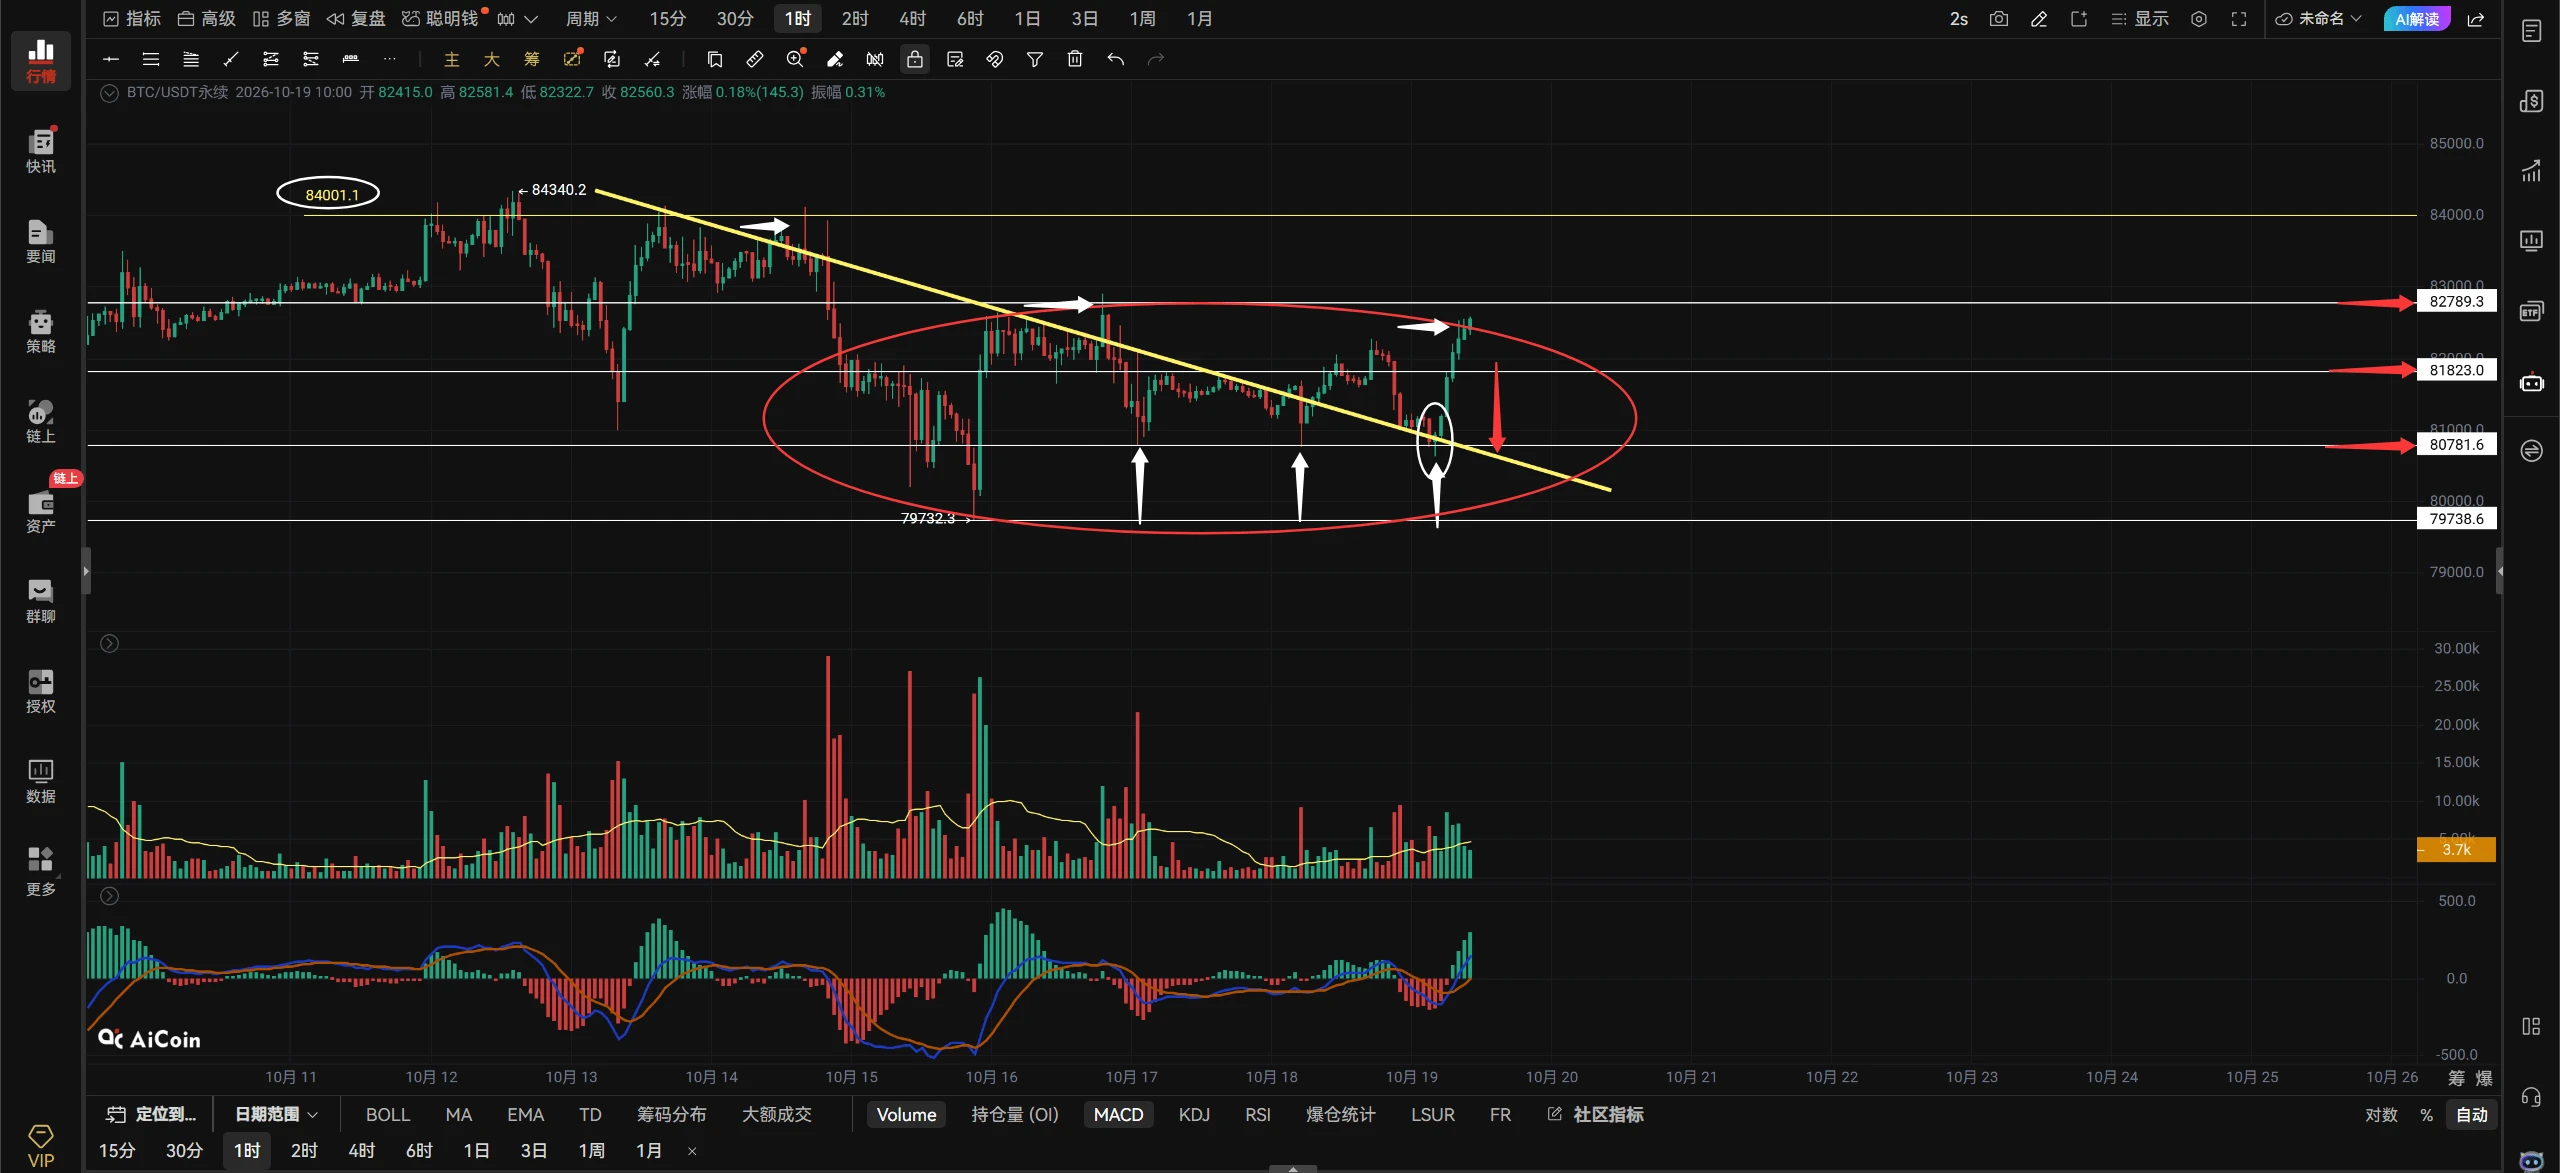Click the 82789.3 price level label
The height and width of the screenshot is (1173, 2560).
point(2456,302)
